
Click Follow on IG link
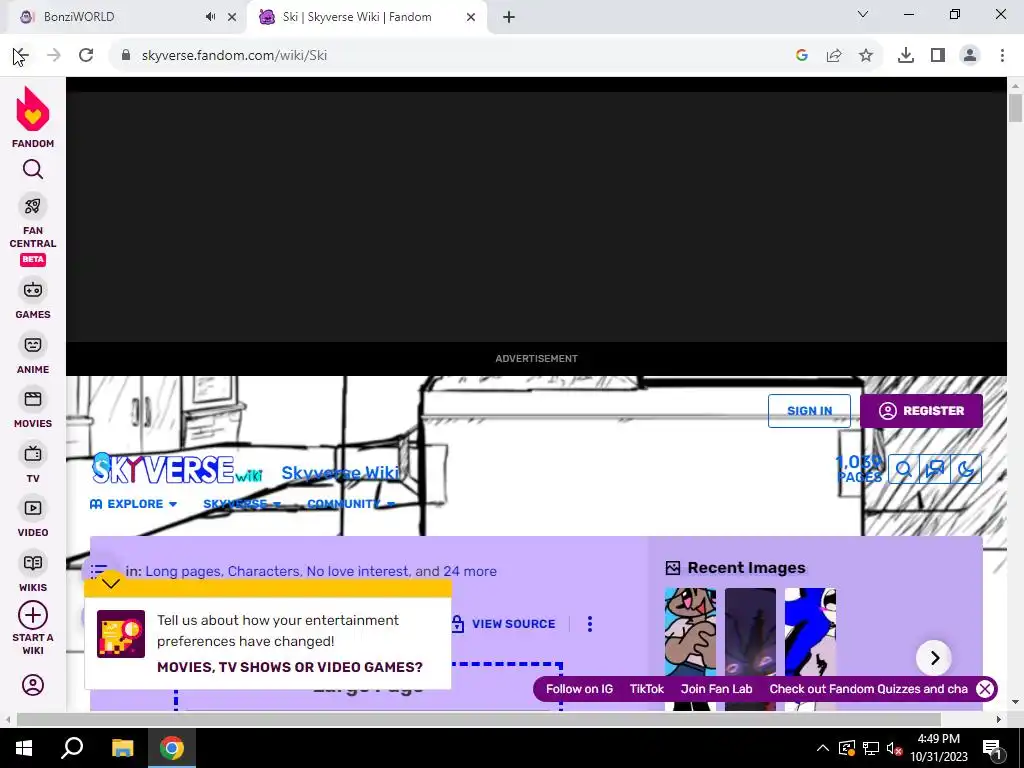coord(579,689)
